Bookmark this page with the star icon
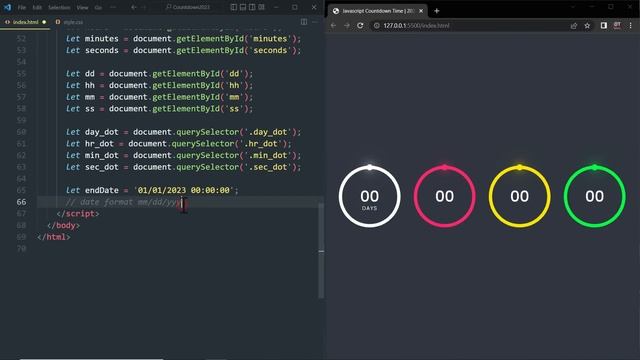This screenshot has width=640, height=360. click(x=587, y=25)
